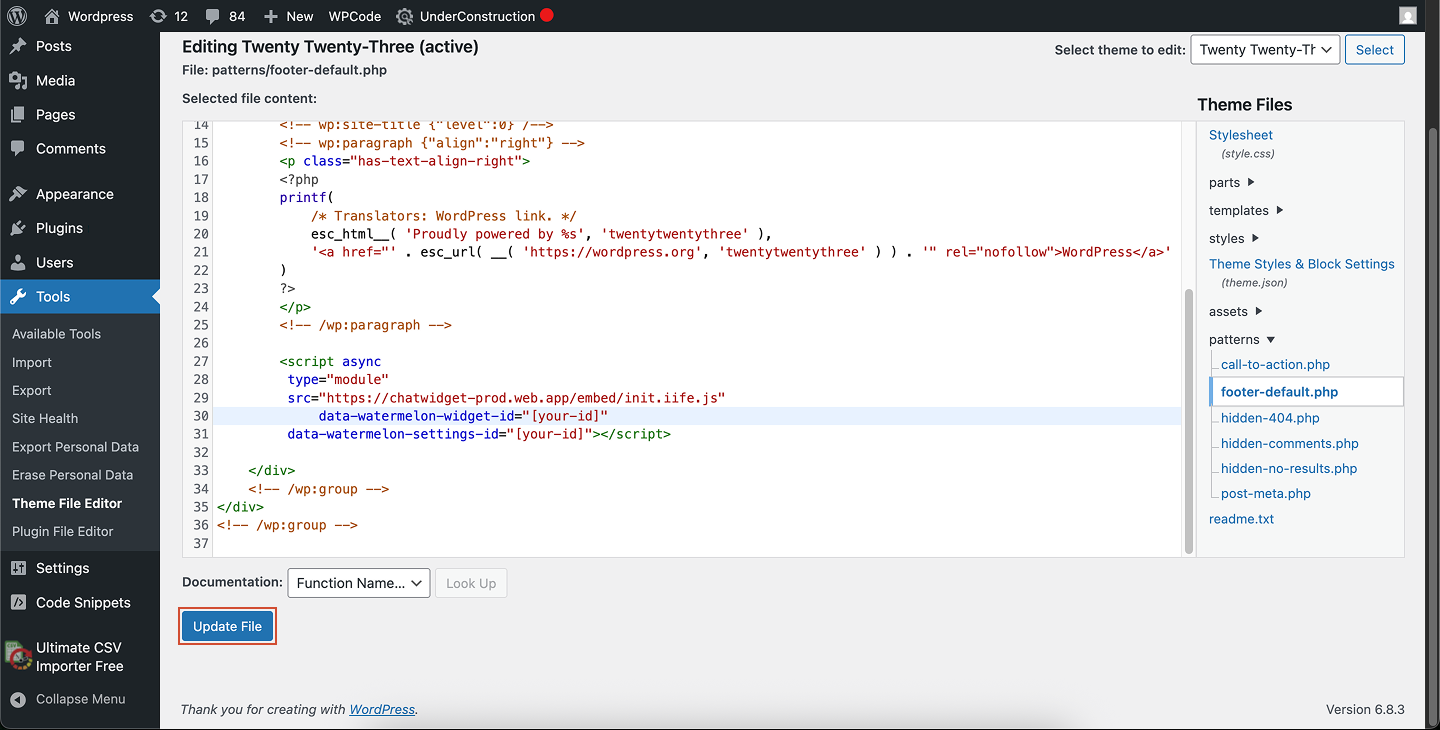Screen dimensions: 1440x730
Task: Click the user avatar top right
Action: pyautogui.click(x=1407, y=14)
